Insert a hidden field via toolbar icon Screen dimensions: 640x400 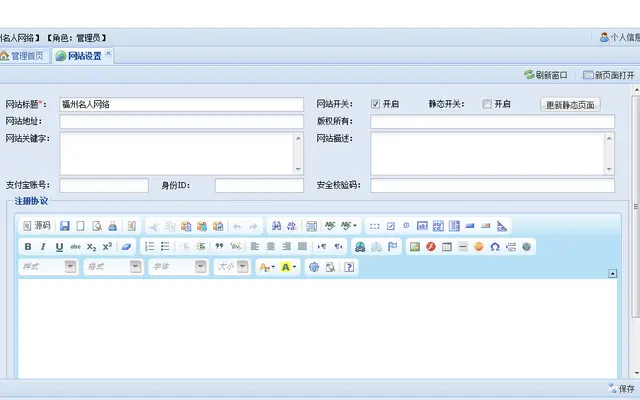click(x=502, y=226)
